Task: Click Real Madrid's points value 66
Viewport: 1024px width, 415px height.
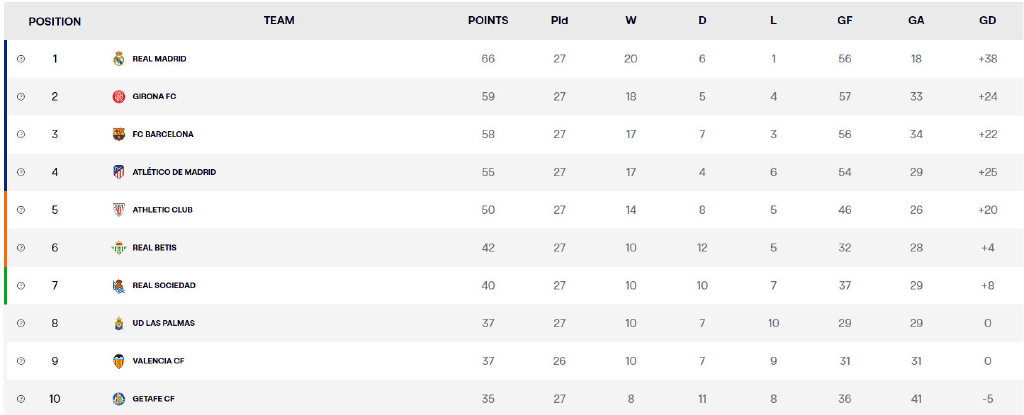Action: point(488,59)
